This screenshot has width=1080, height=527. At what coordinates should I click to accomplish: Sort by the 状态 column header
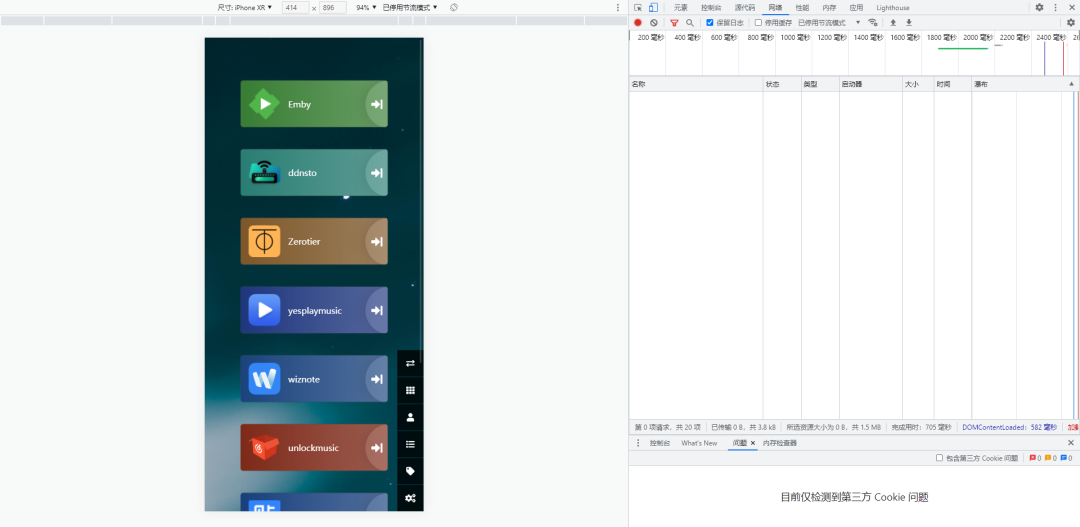(x=782, y=84)
